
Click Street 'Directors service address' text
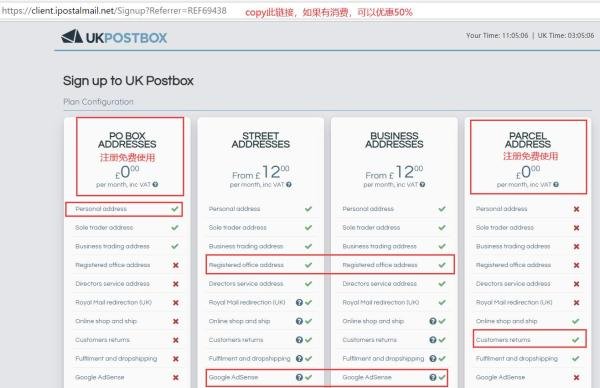246,284
